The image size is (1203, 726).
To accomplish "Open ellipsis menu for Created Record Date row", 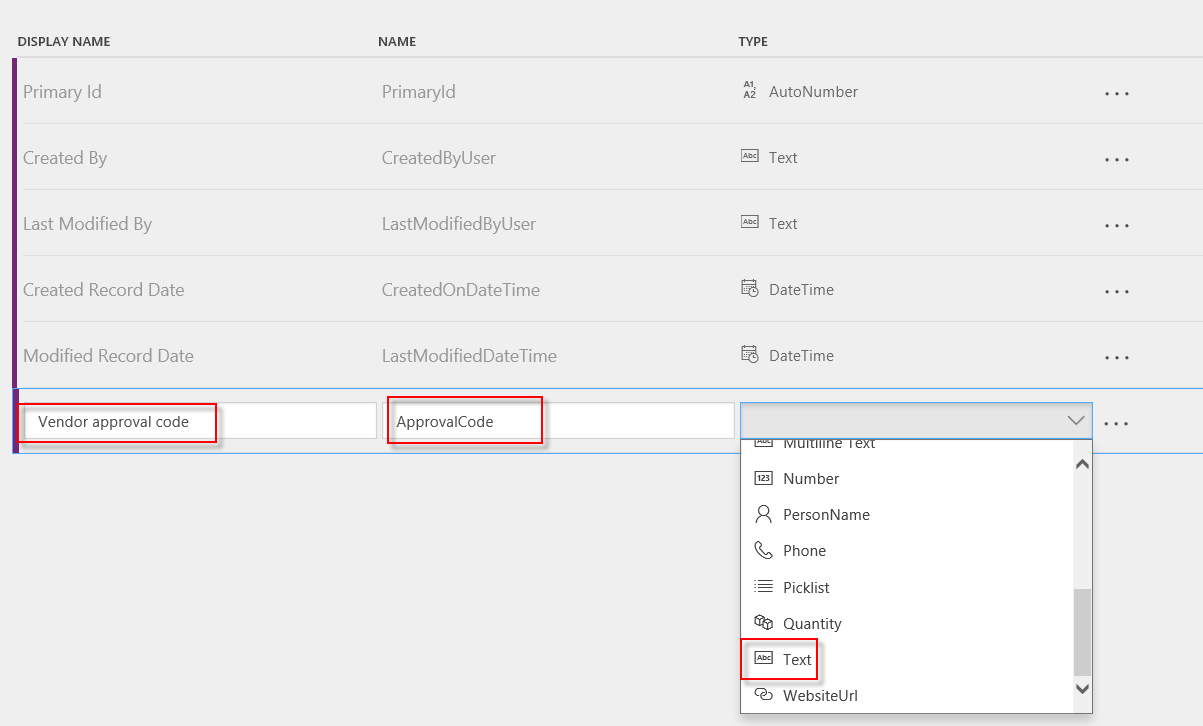I will click(1116, 291).
